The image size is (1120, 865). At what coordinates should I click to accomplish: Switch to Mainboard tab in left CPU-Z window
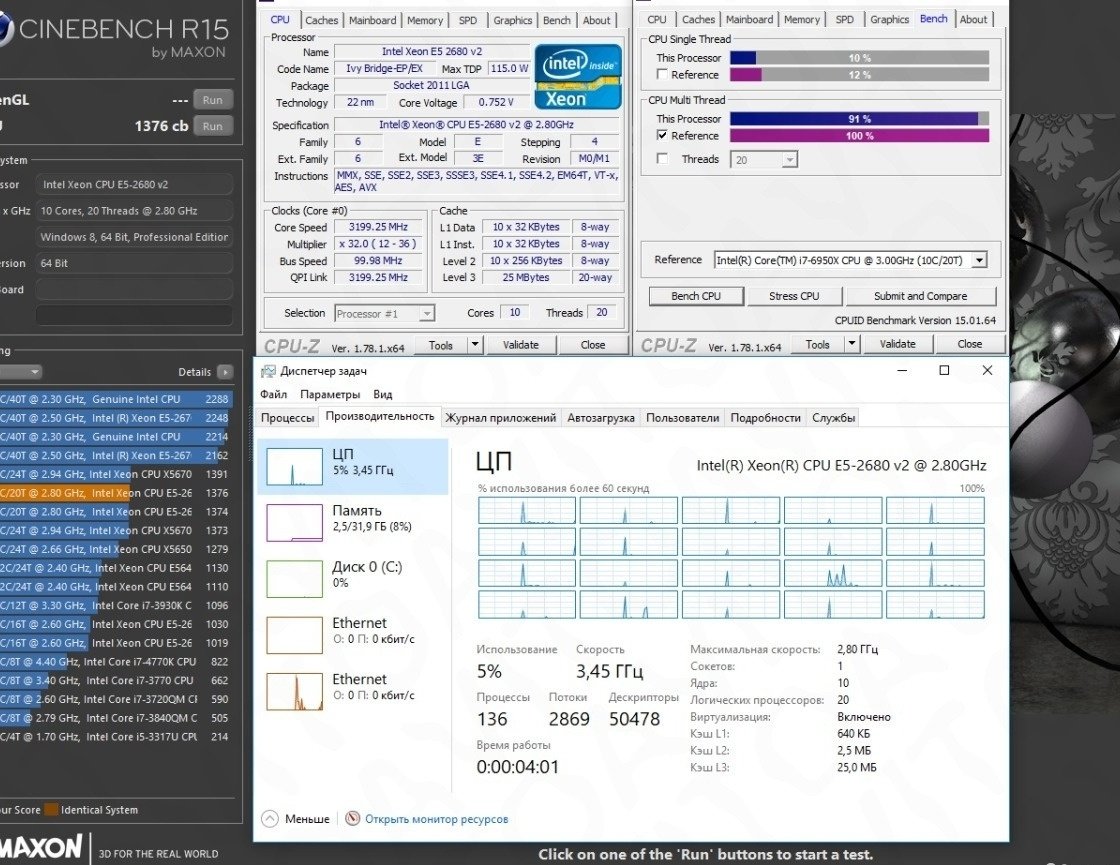[x=372, y=20]
